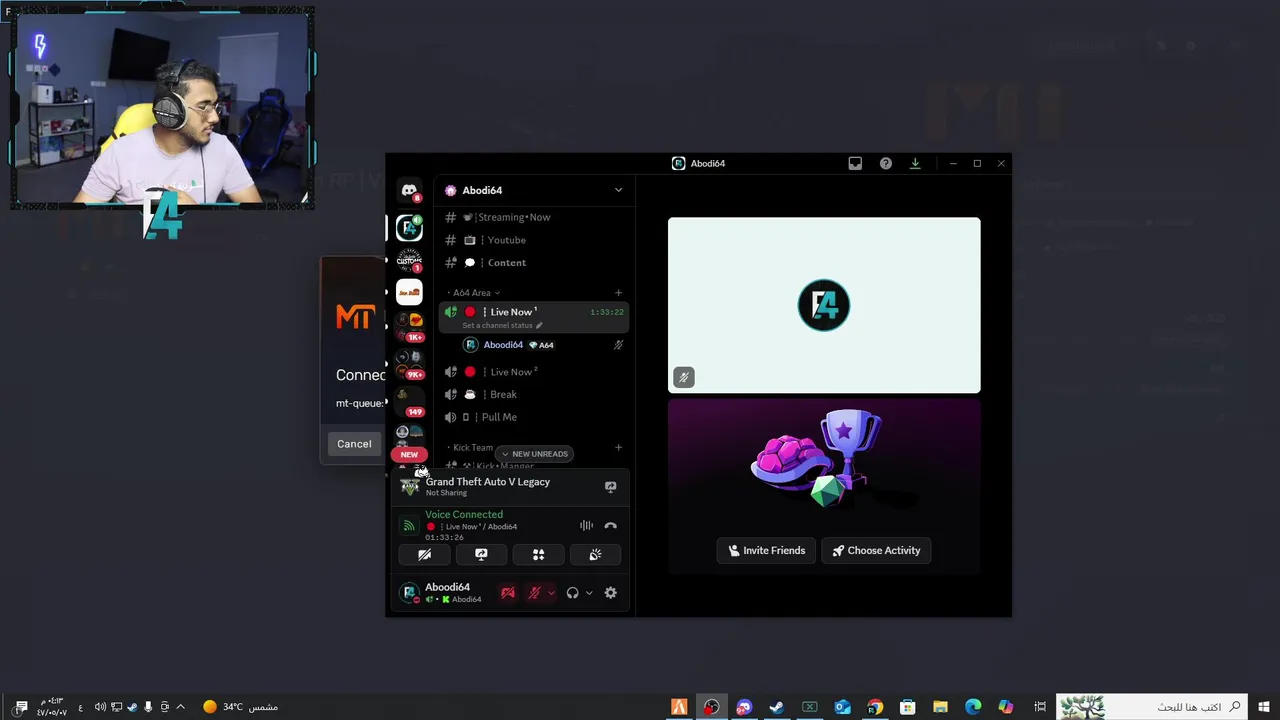This screenshot has height=720, width=1280.
Task: Stream Grand Theft Auto V Legacy screen icon
Action: coord(610,487)
